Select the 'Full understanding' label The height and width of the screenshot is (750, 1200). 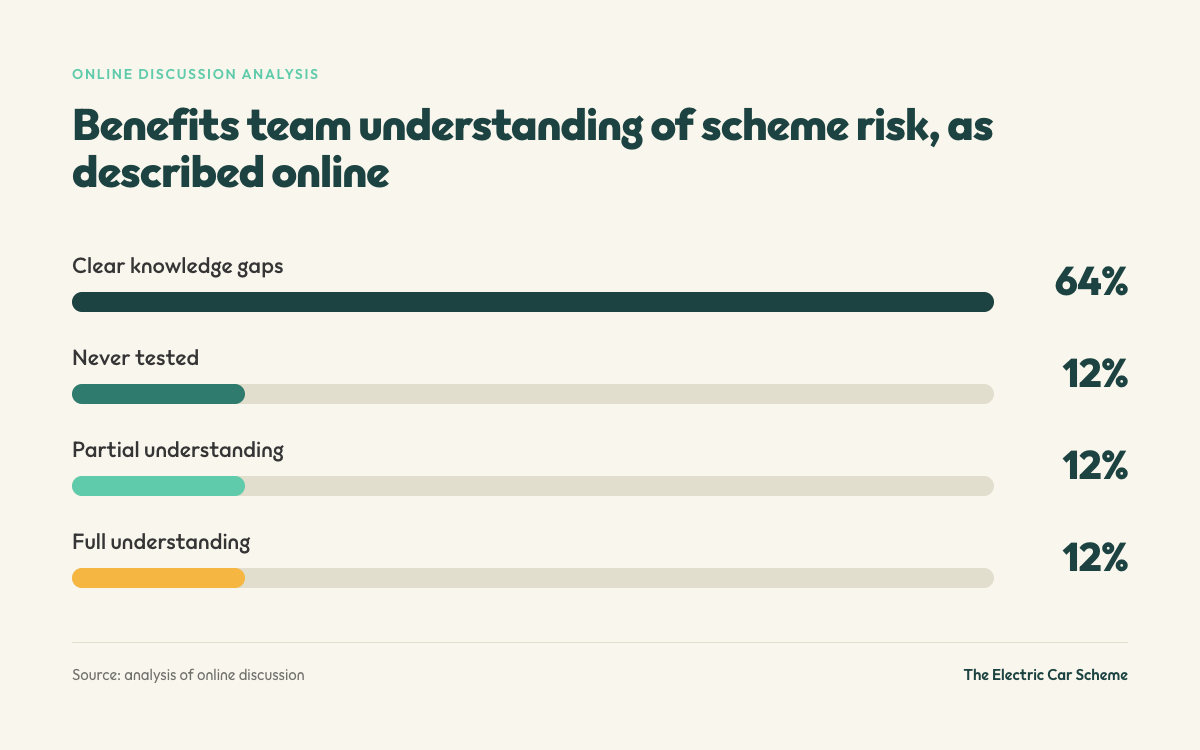click(161, 542)
